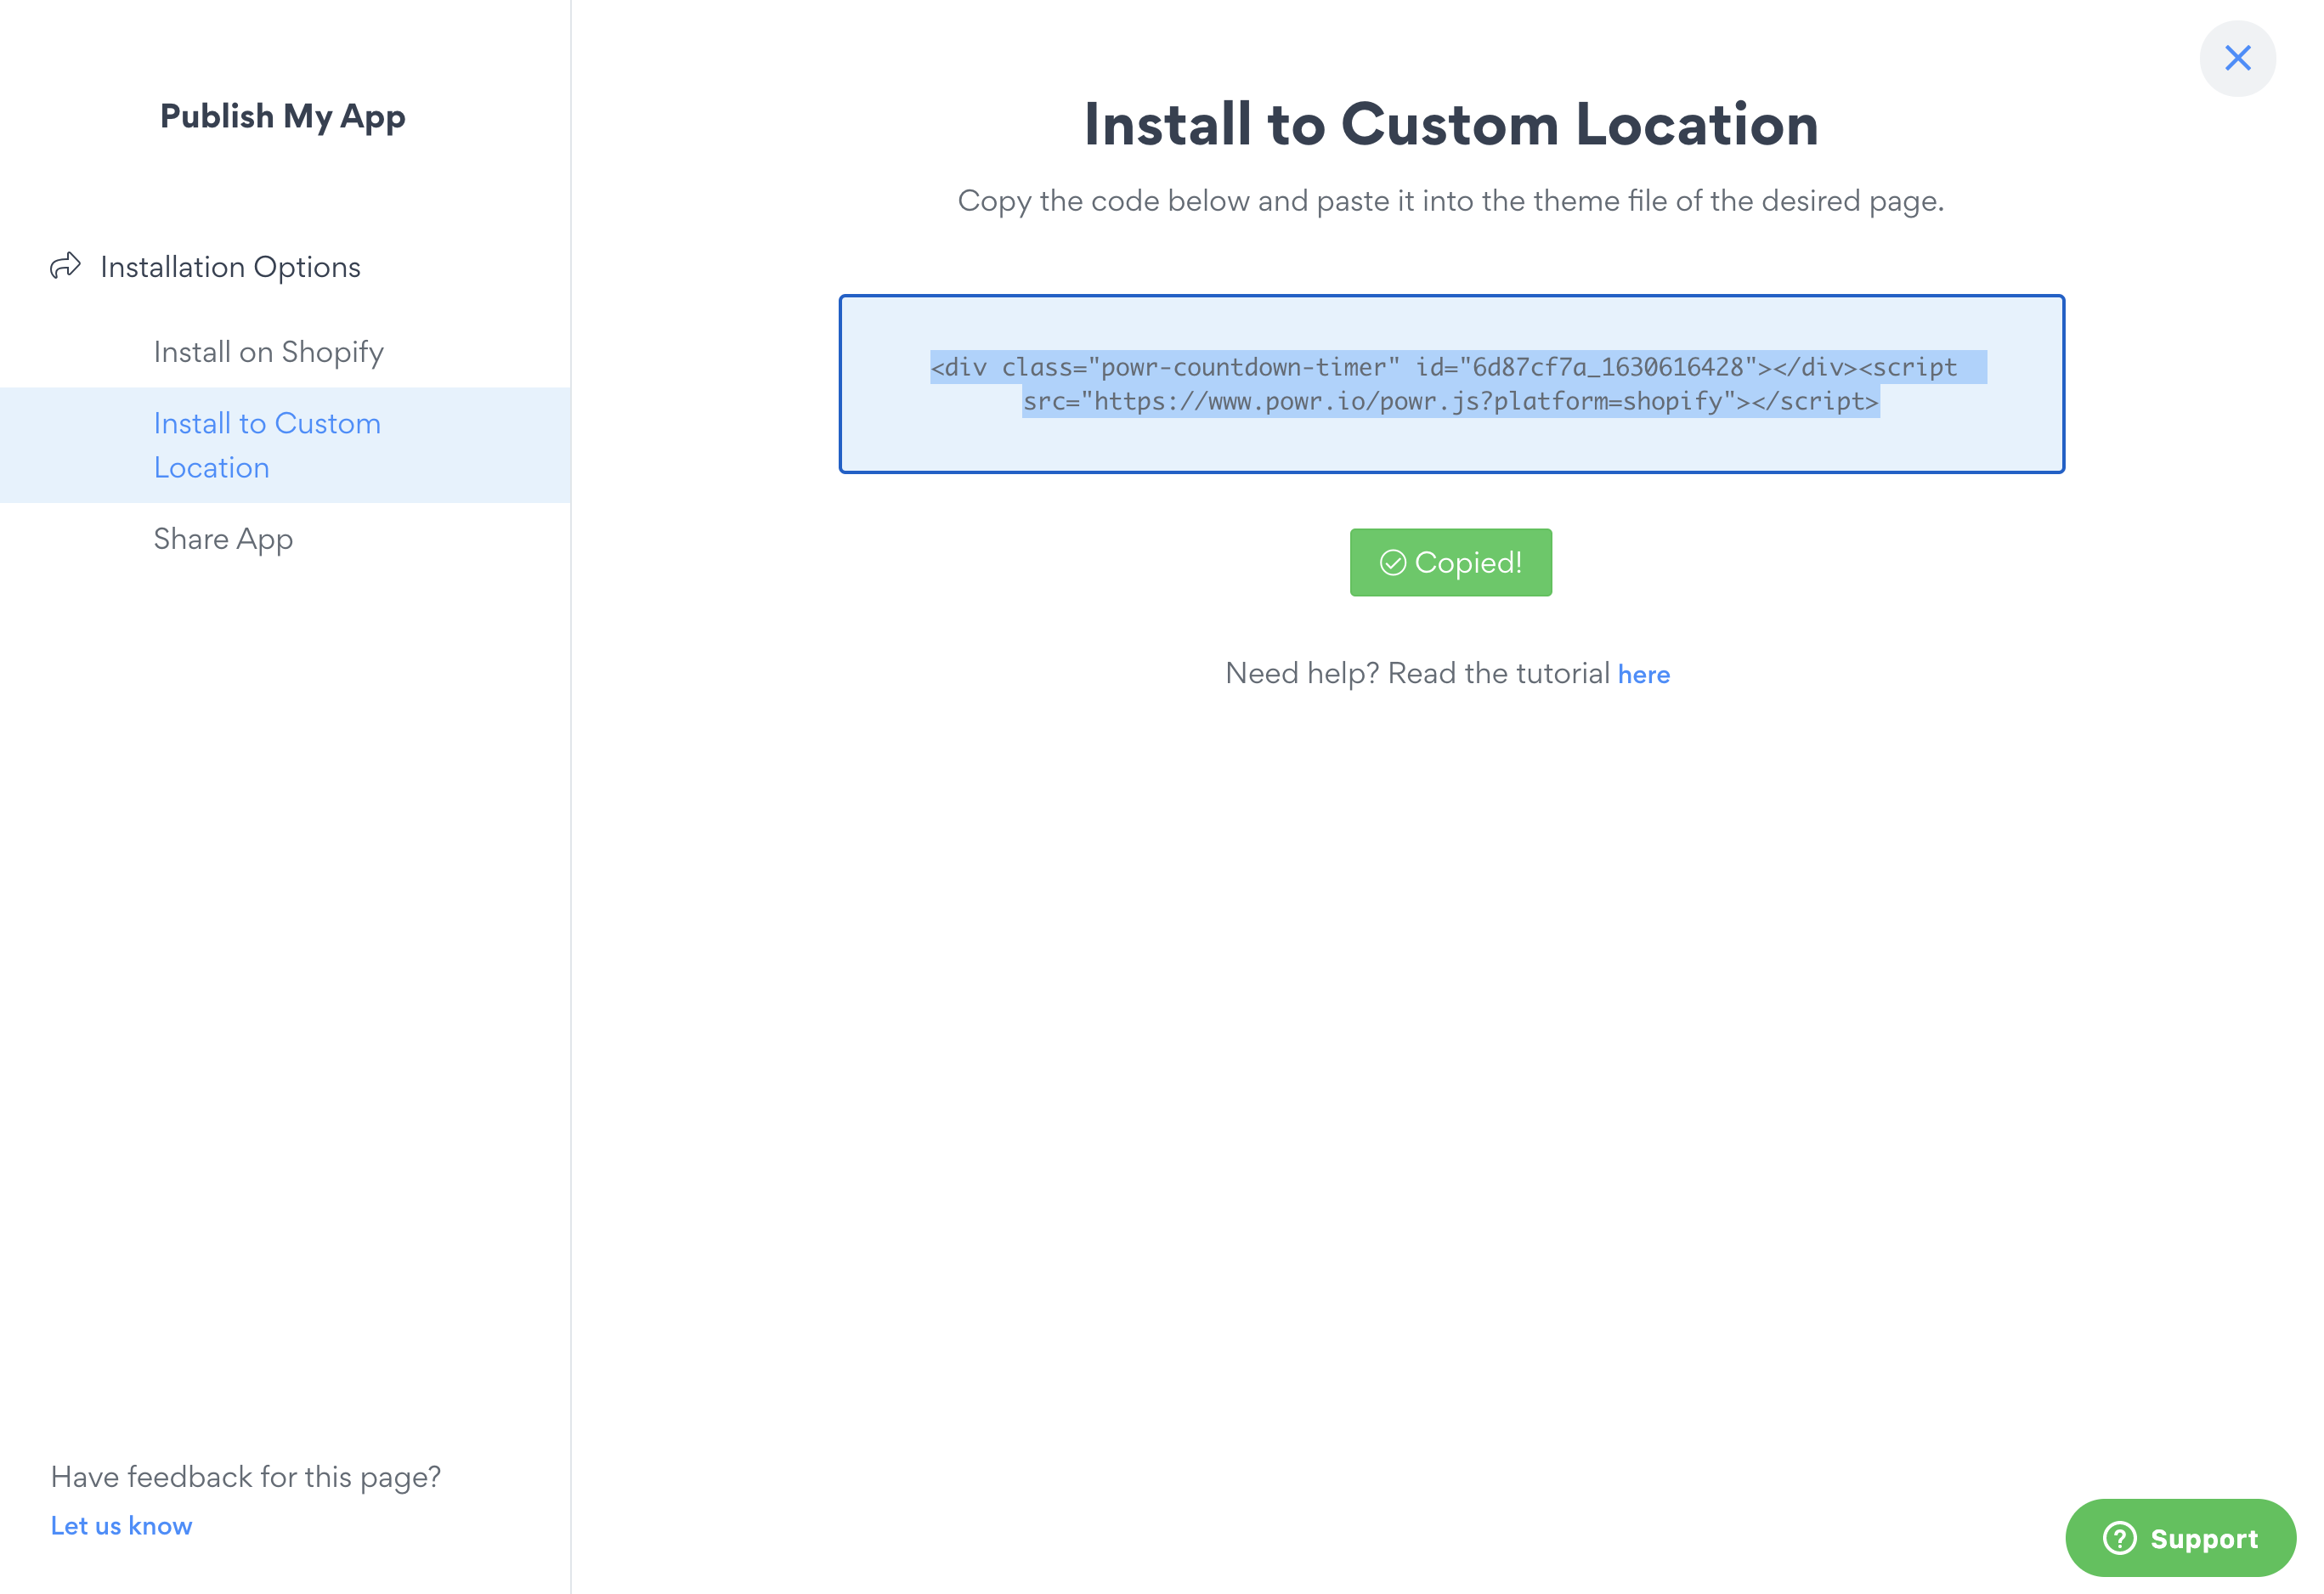Click the green Copied! button

coord(1450,563)
